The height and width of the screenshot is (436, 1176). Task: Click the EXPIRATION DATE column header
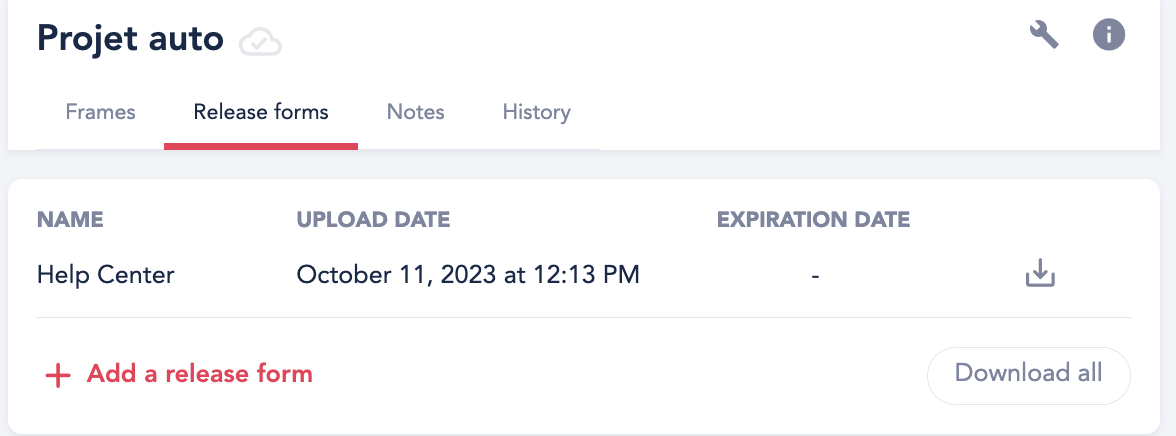pos(814,220)
